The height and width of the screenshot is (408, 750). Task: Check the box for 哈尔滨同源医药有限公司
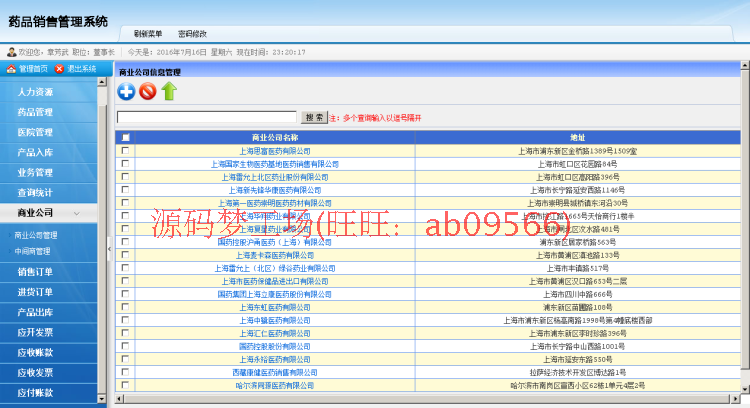click(125, 385)
